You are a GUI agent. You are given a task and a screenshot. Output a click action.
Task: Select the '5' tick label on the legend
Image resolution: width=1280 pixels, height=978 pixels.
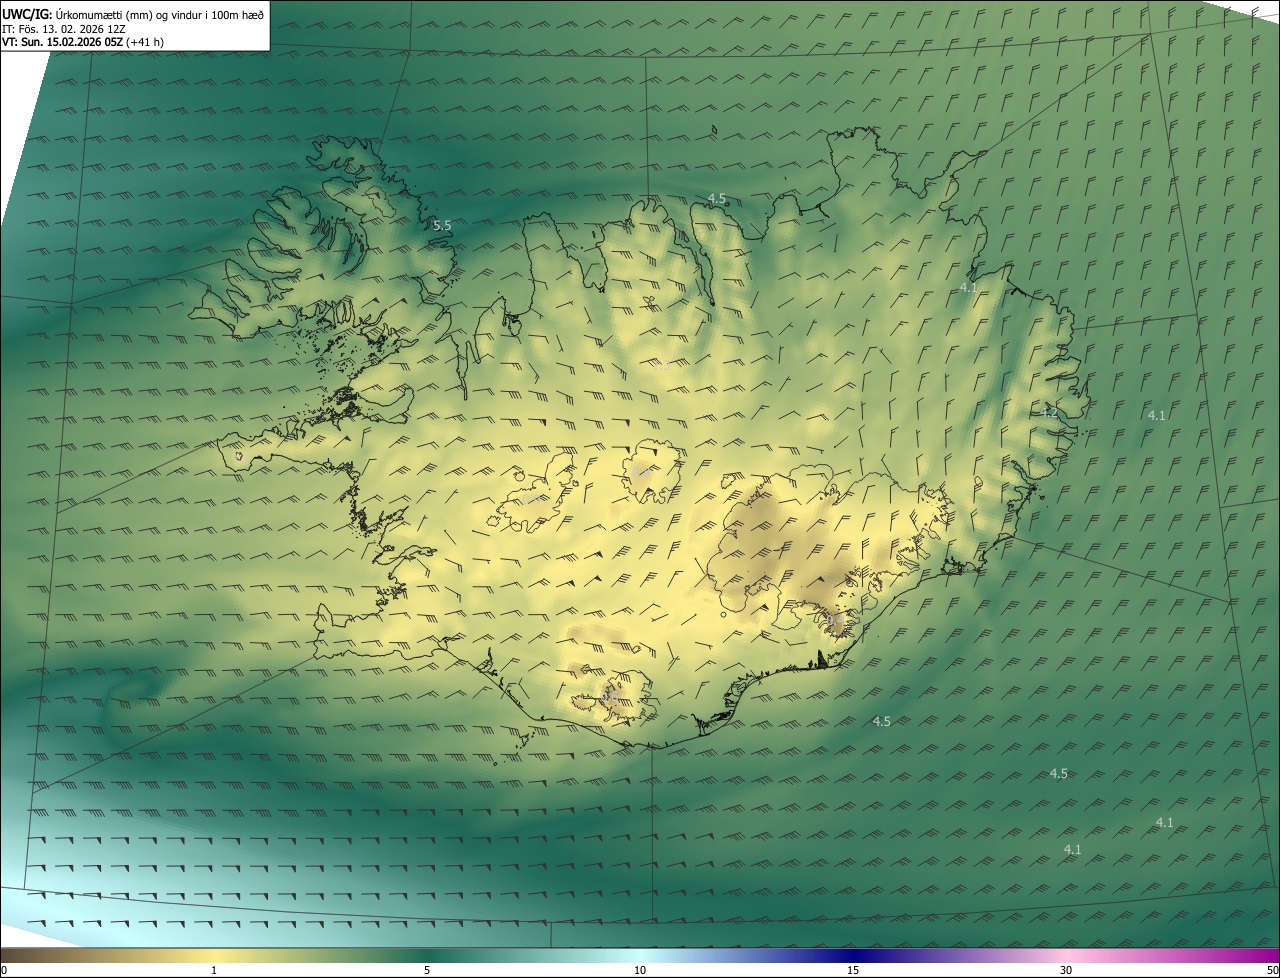click(427, 970)
